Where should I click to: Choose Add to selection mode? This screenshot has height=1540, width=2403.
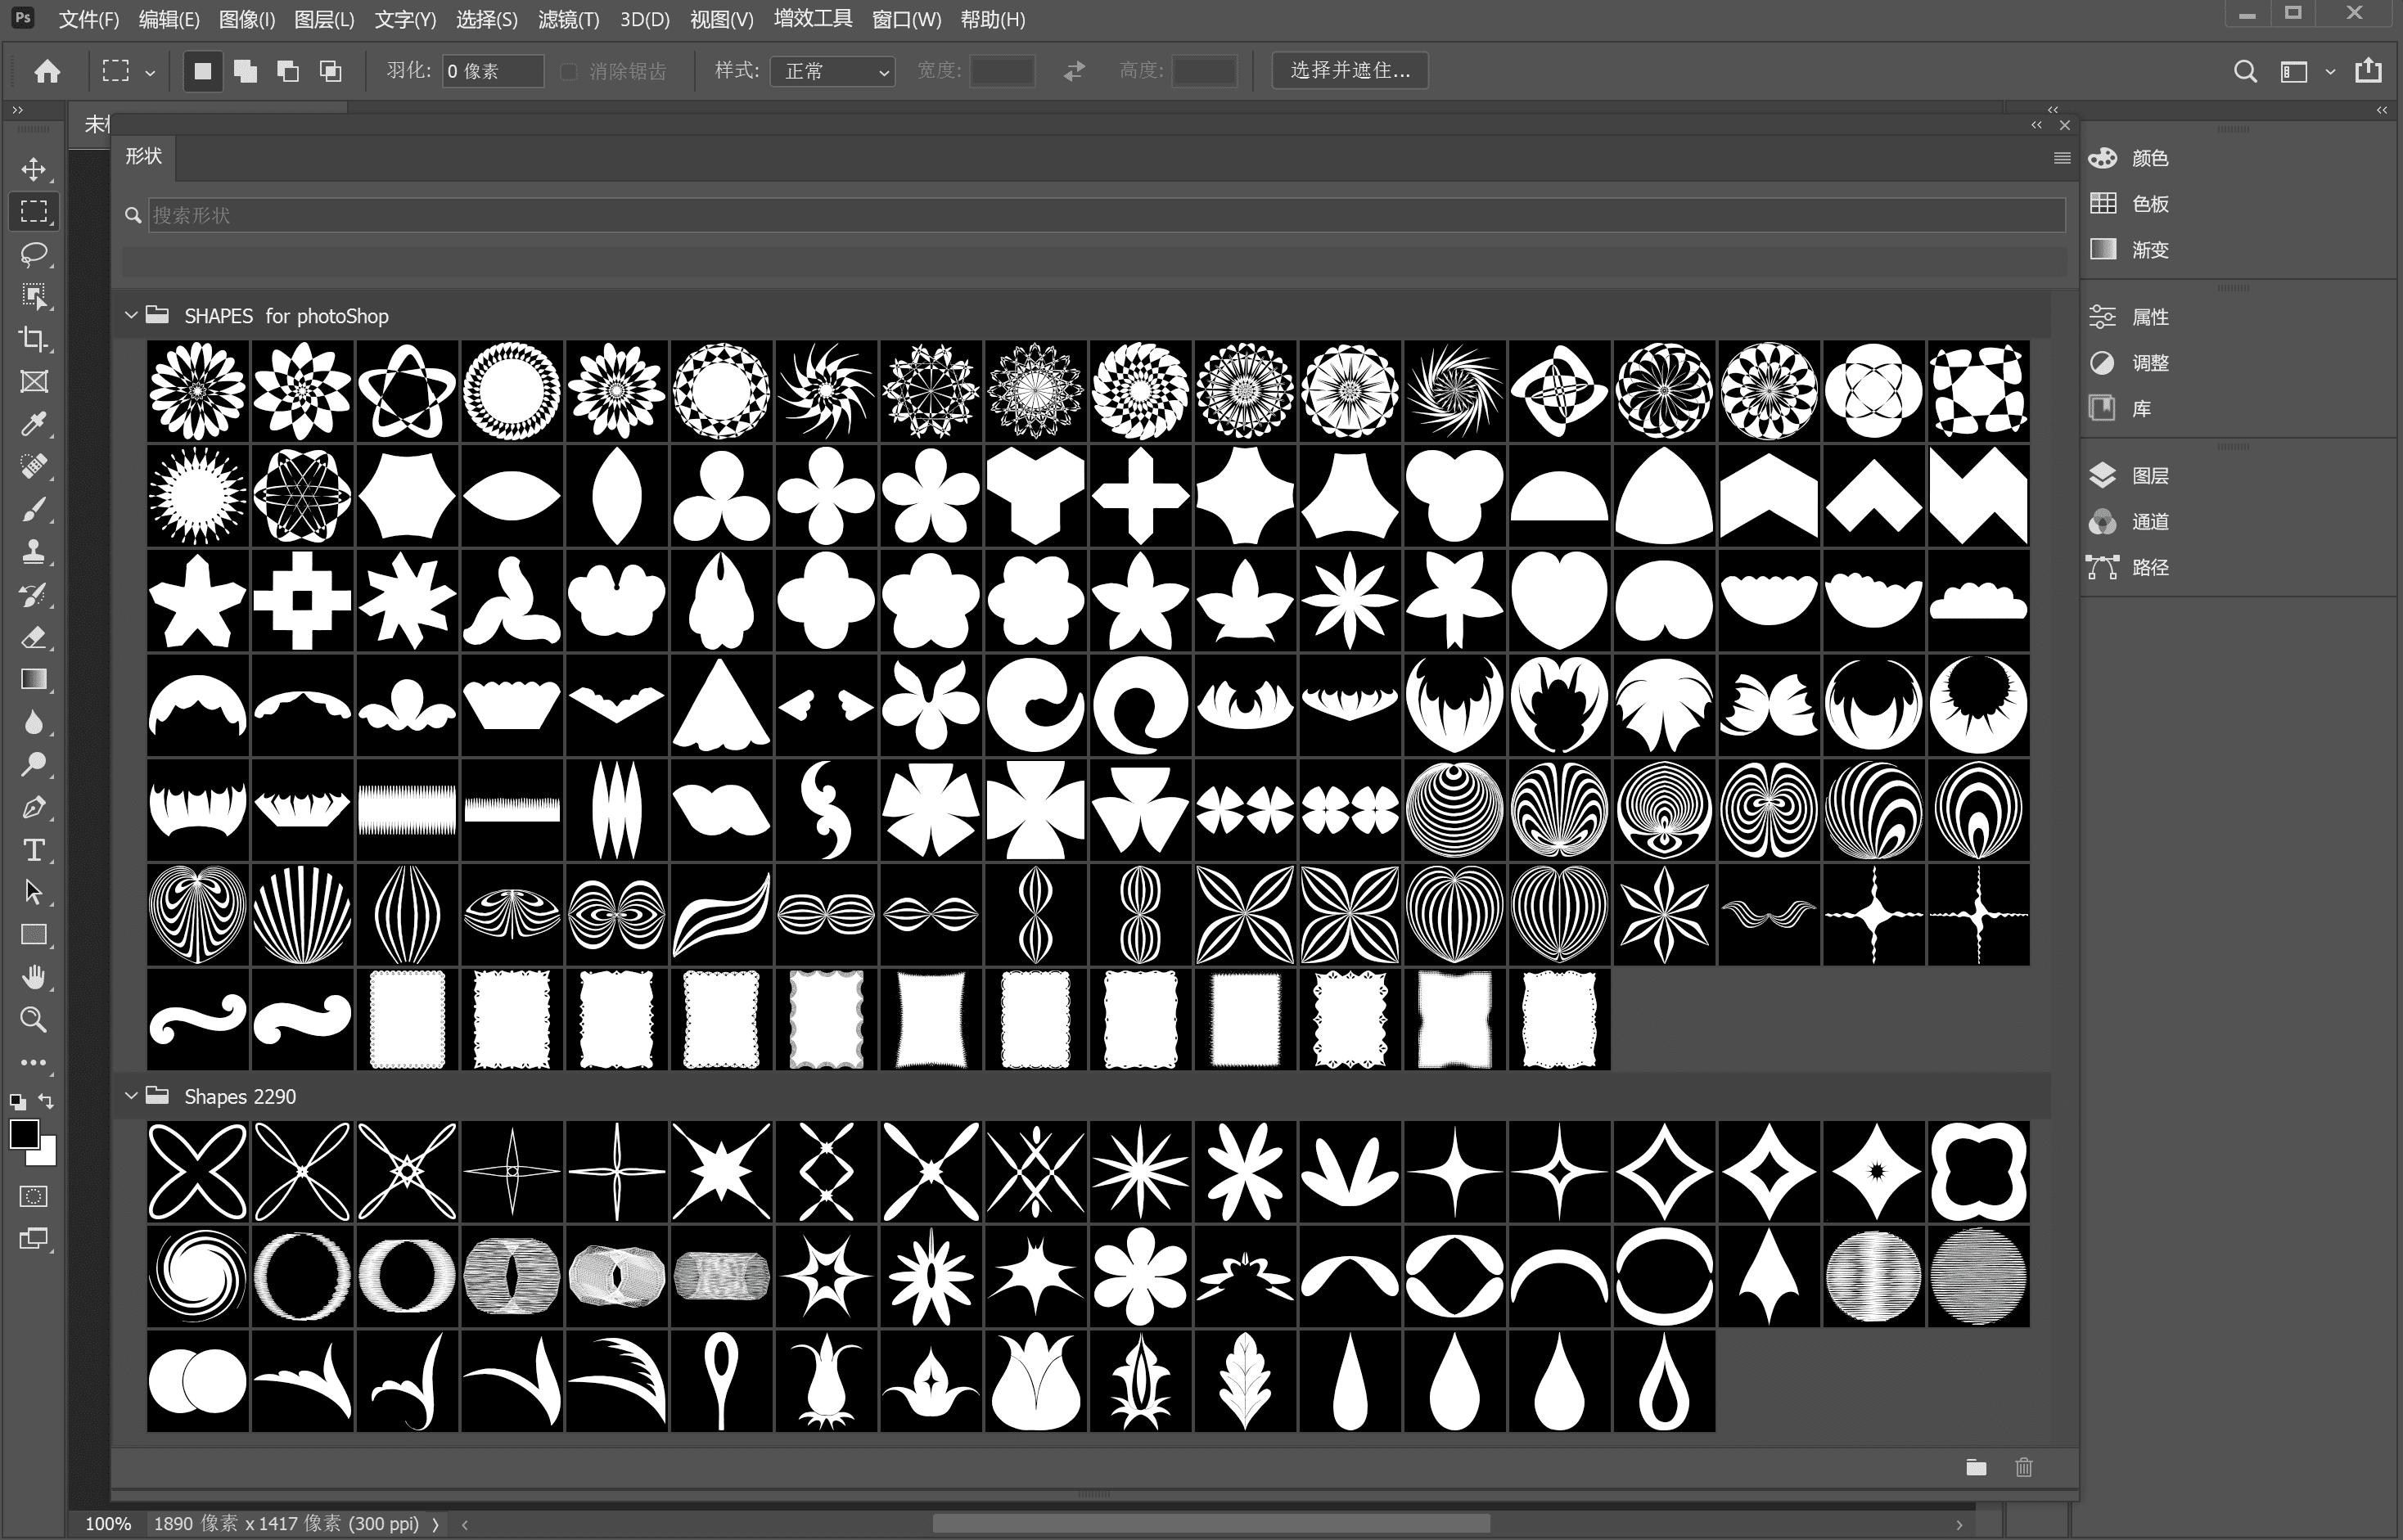pyautogui.click(x=245, y=71)
